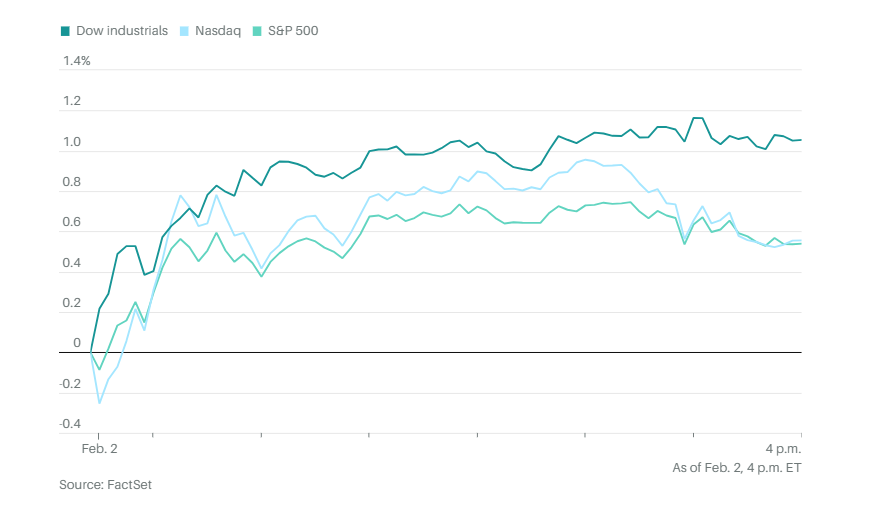Click the 'As of Feb. 2, 4 p.m. ET' timestamp
This screenshot has height=506, width=879.
pyautogui.click(x=737, y=467)
